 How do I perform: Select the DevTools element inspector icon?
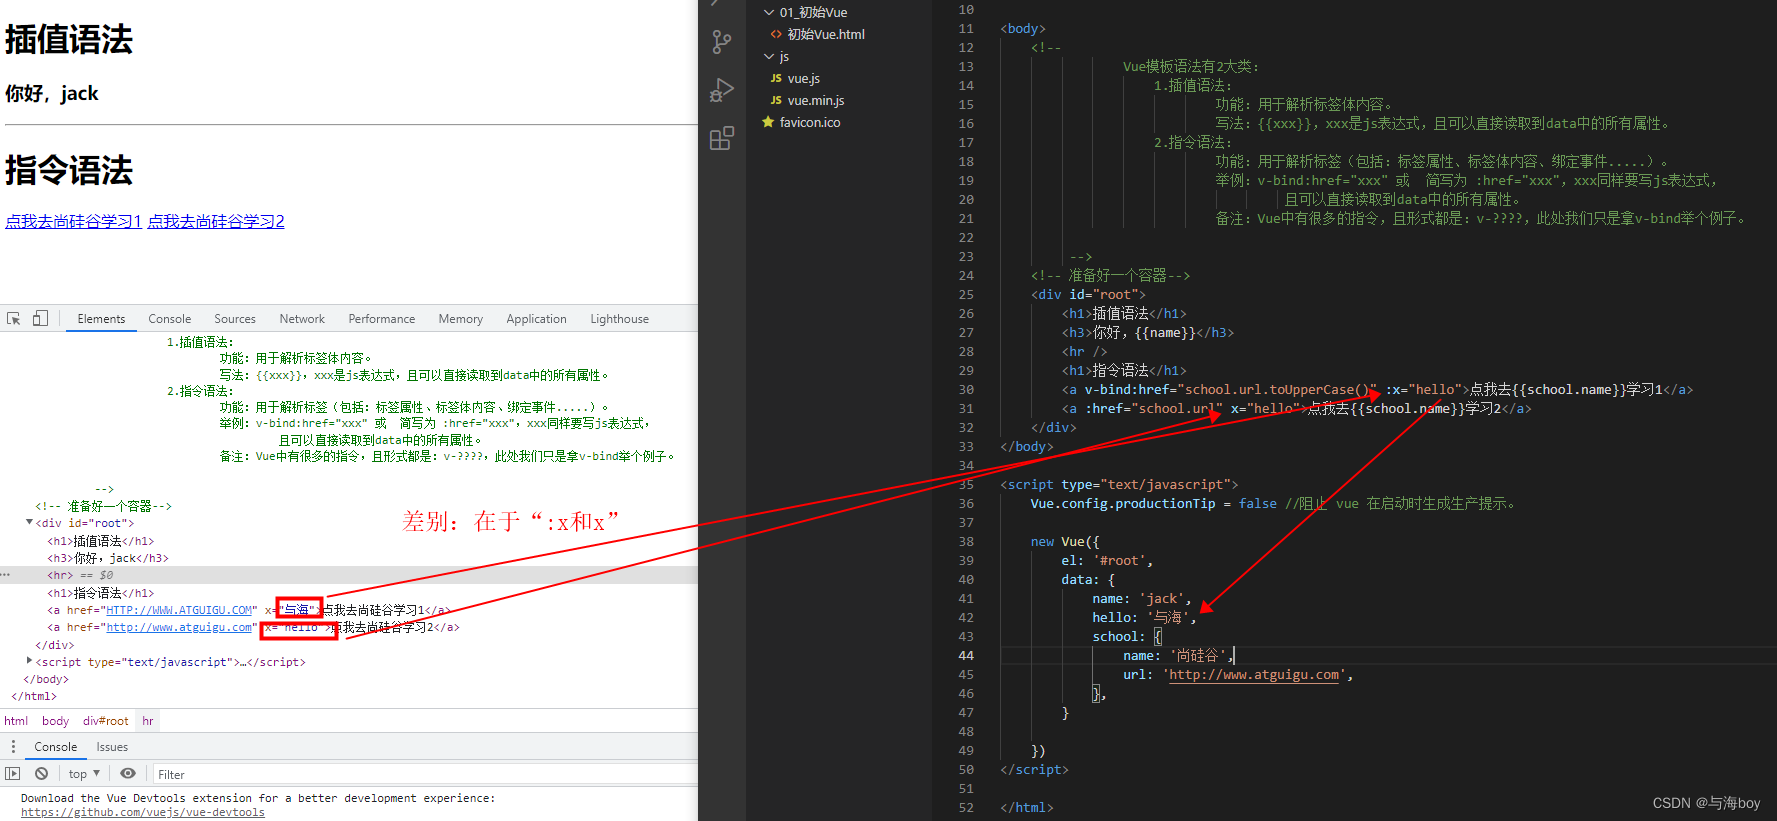14,318
